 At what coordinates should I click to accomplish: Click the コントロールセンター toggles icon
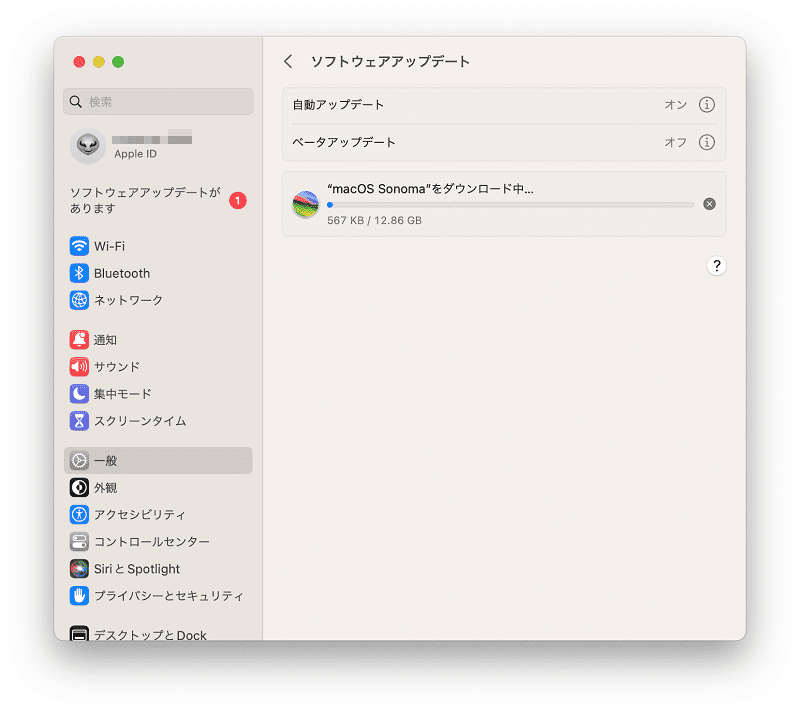click(x=79, y=541)
